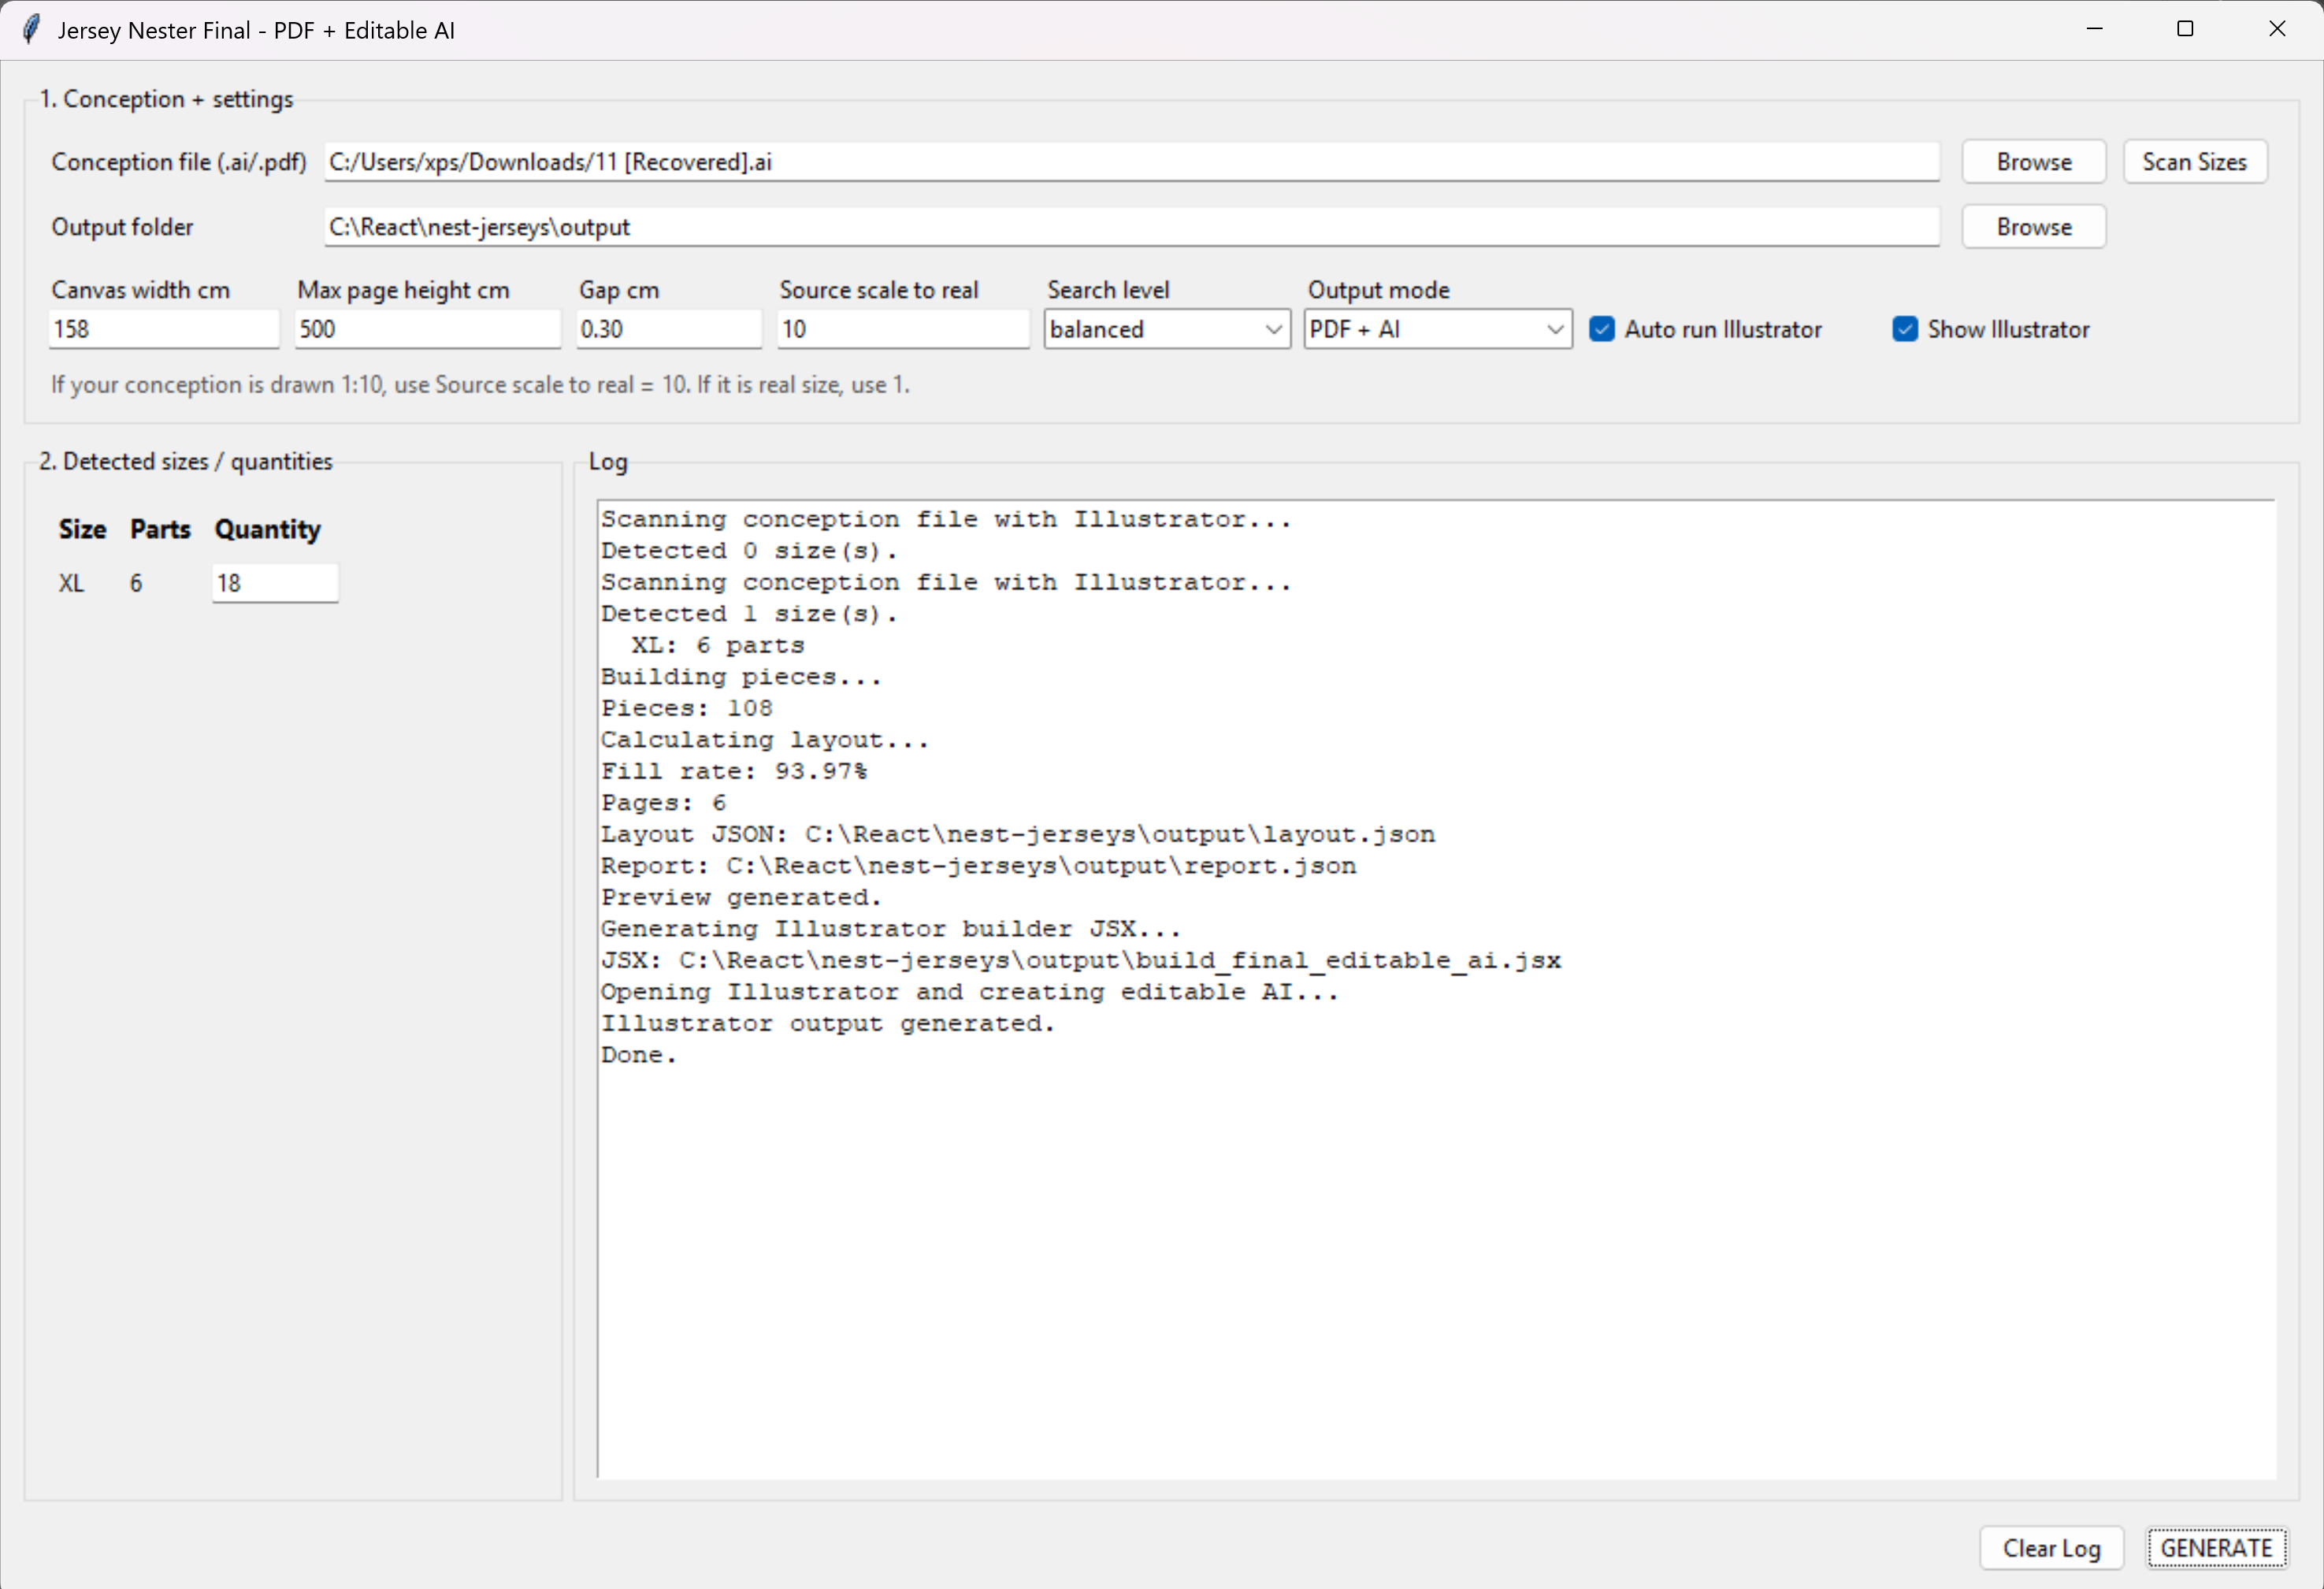Toggle the Show Illustrator checkbox
Viewport: 2324px width, 1589px height.
pyautogui.click(x=1904, y=329)
